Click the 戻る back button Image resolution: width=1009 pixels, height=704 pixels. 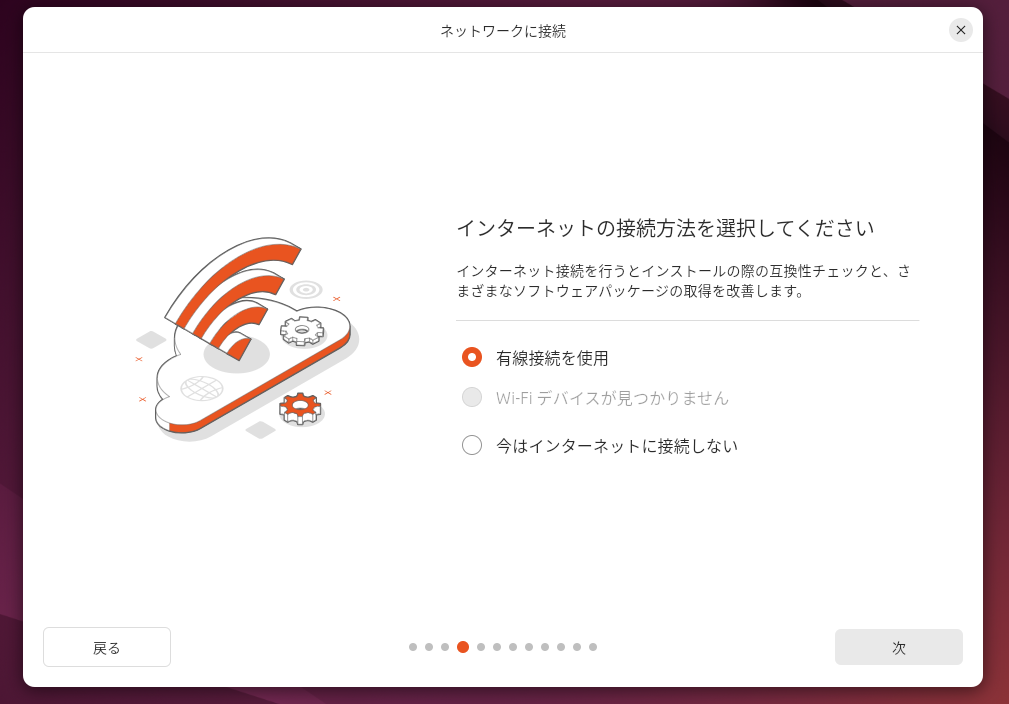point(107,647)
